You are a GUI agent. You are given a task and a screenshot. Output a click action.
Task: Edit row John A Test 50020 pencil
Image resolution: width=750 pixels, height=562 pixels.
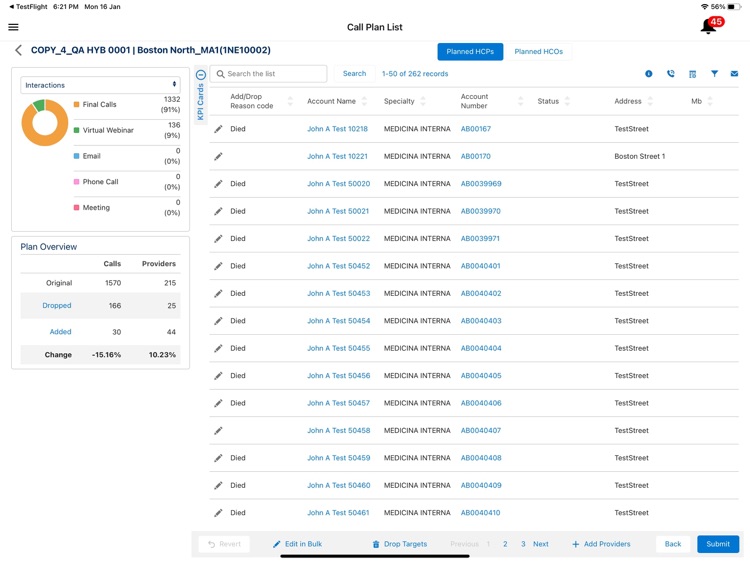pyautogui.click(x=218, y=184)
